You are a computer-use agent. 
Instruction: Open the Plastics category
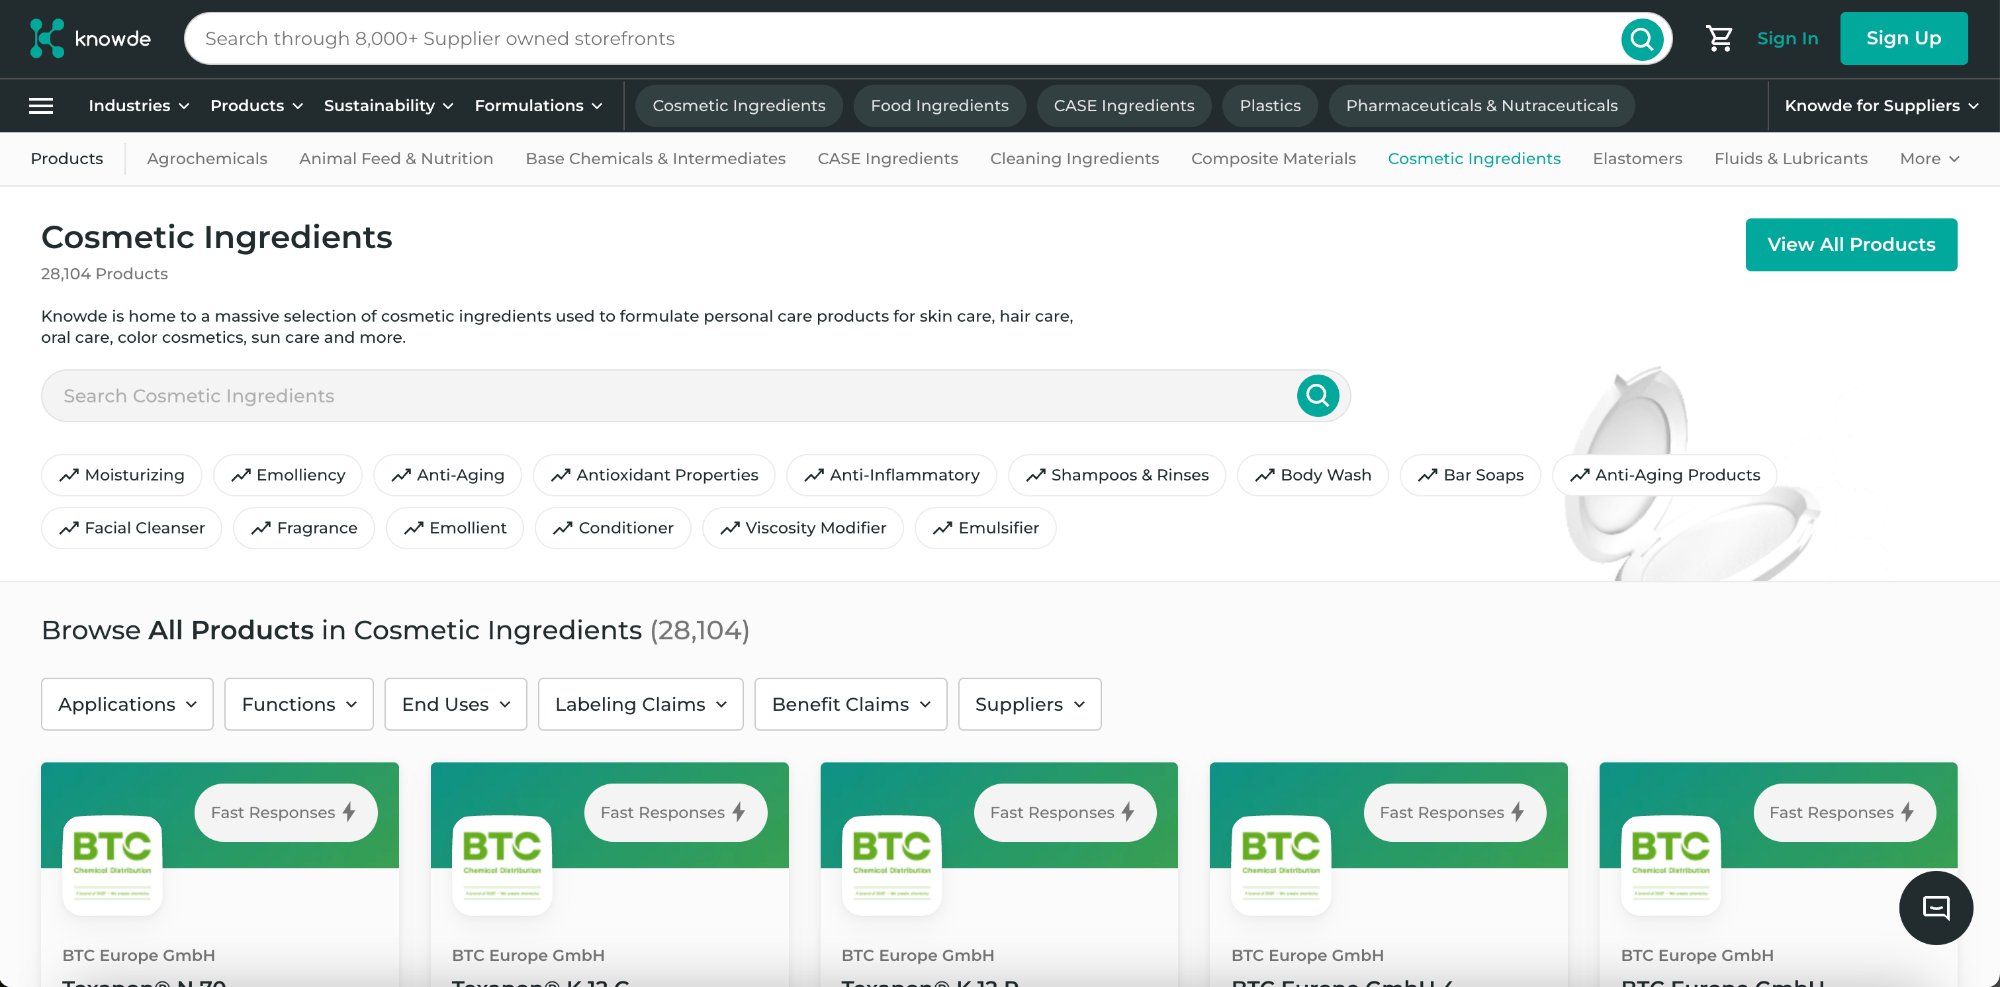tap(1269, 105)
